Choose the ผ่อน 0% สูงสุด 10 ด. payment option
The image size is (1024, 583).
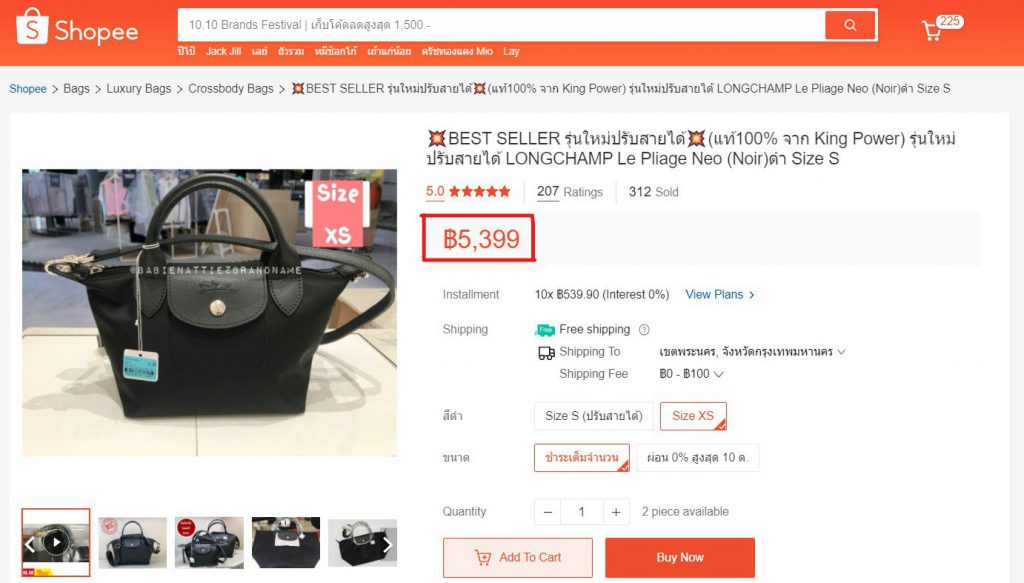point(697,458)
